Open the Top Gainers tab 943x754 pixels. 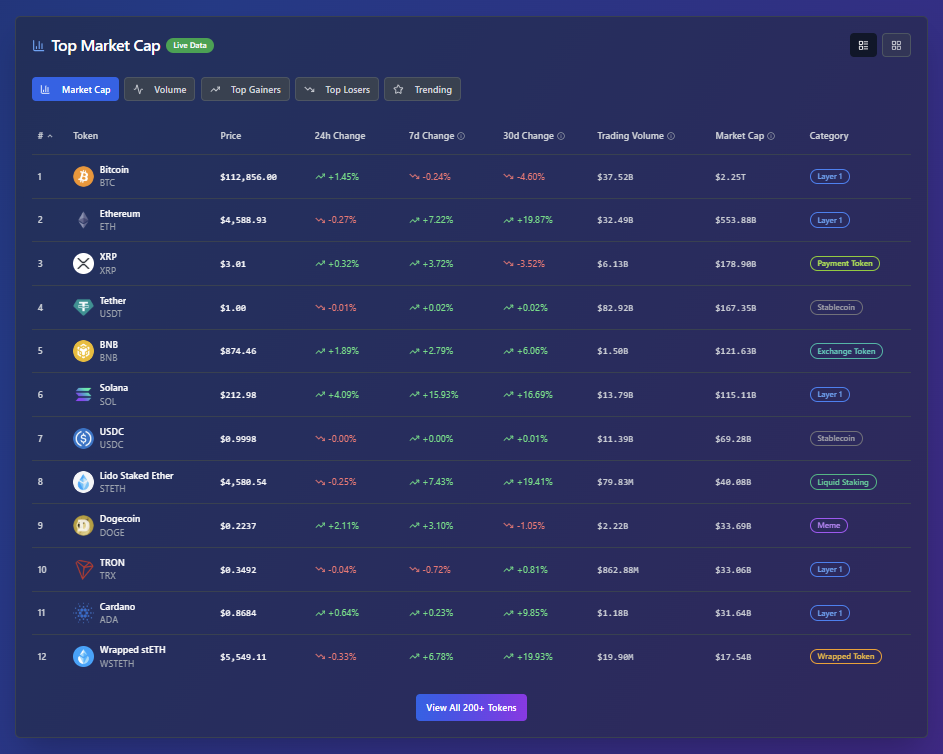click(x=245, y=89)
